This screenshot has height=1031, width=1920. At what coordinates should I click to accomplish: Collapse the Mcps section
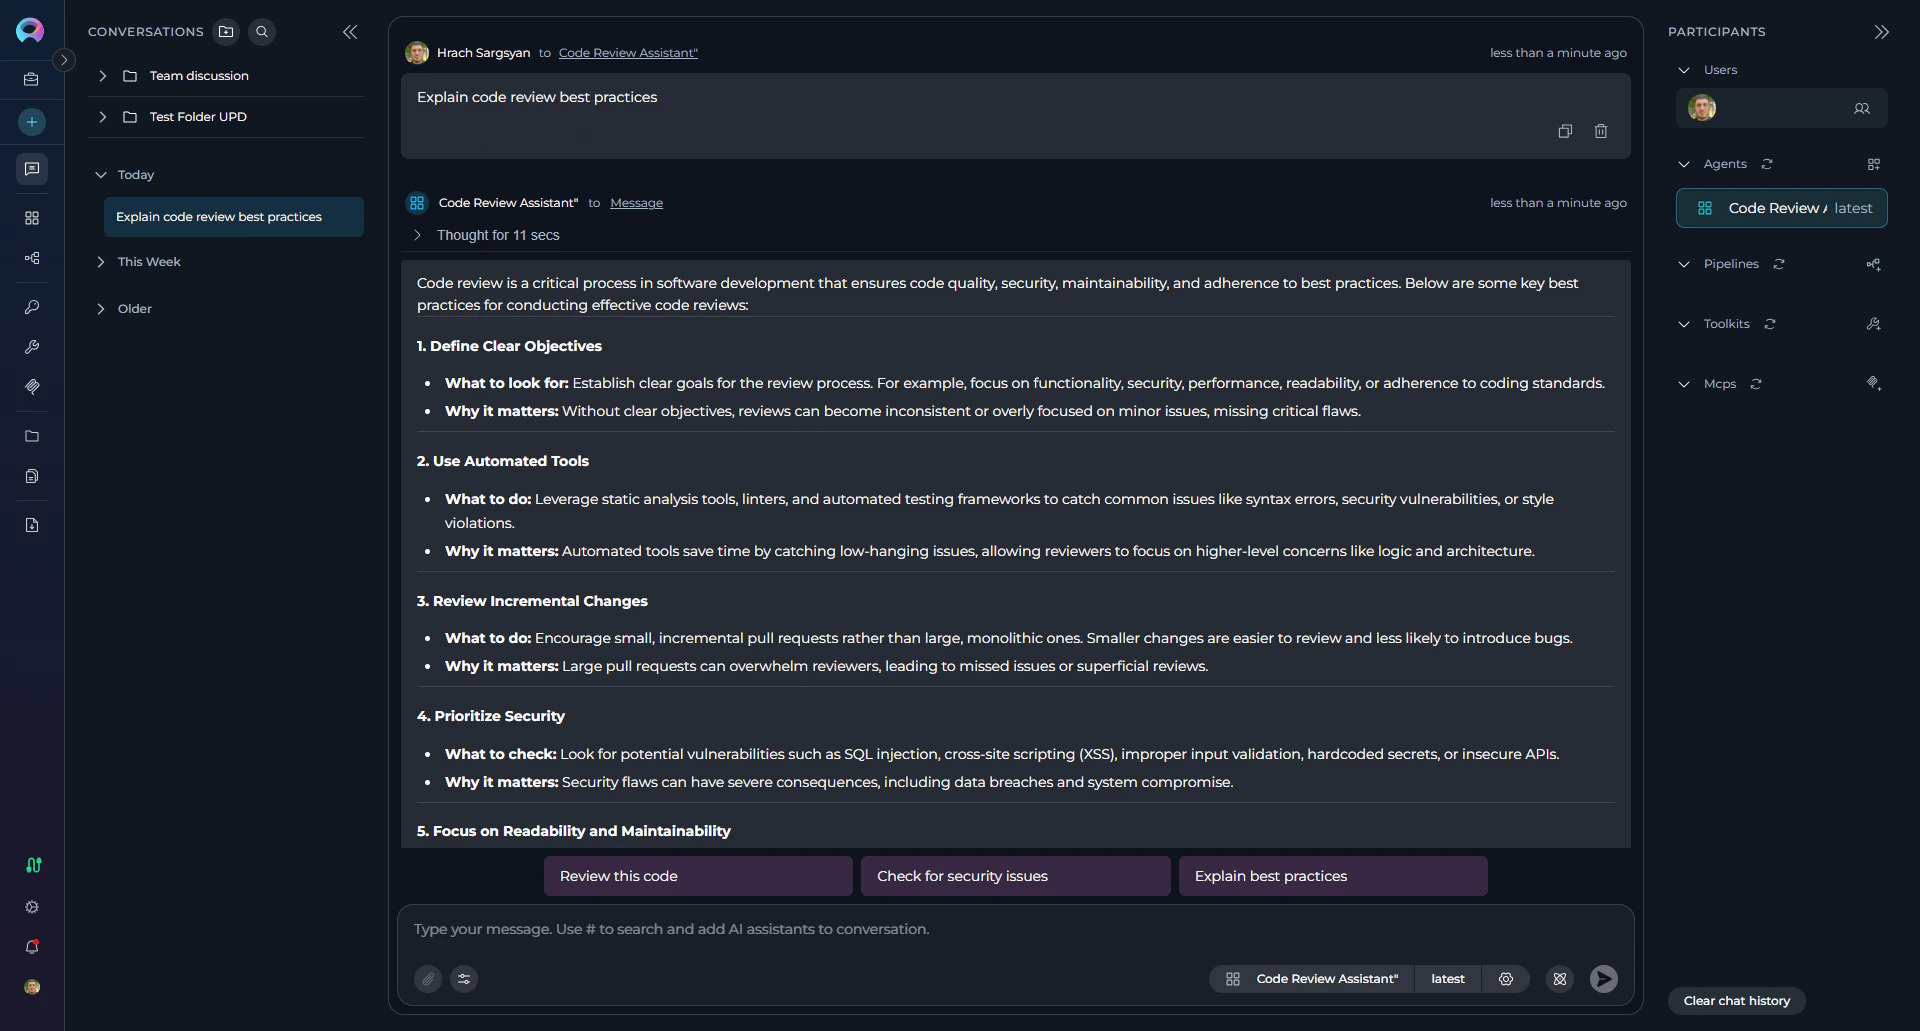1684,384
